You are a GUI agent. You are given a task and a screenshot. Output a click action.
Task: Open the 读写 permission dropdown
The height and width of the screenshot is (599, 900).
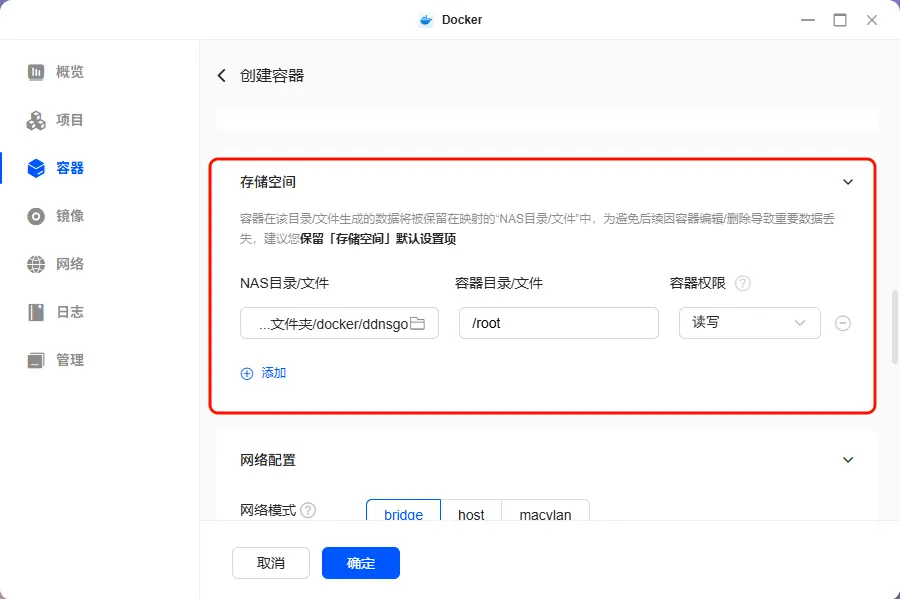point(749,323)
